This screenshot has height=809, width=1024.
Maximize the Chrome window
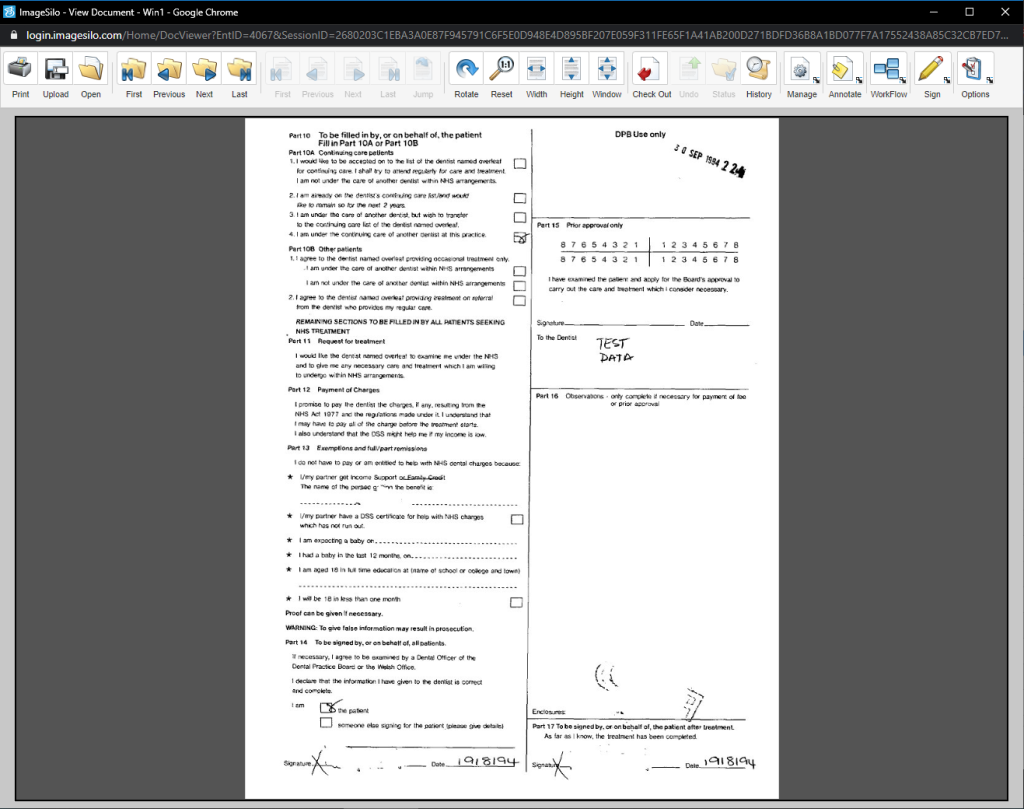970,12
